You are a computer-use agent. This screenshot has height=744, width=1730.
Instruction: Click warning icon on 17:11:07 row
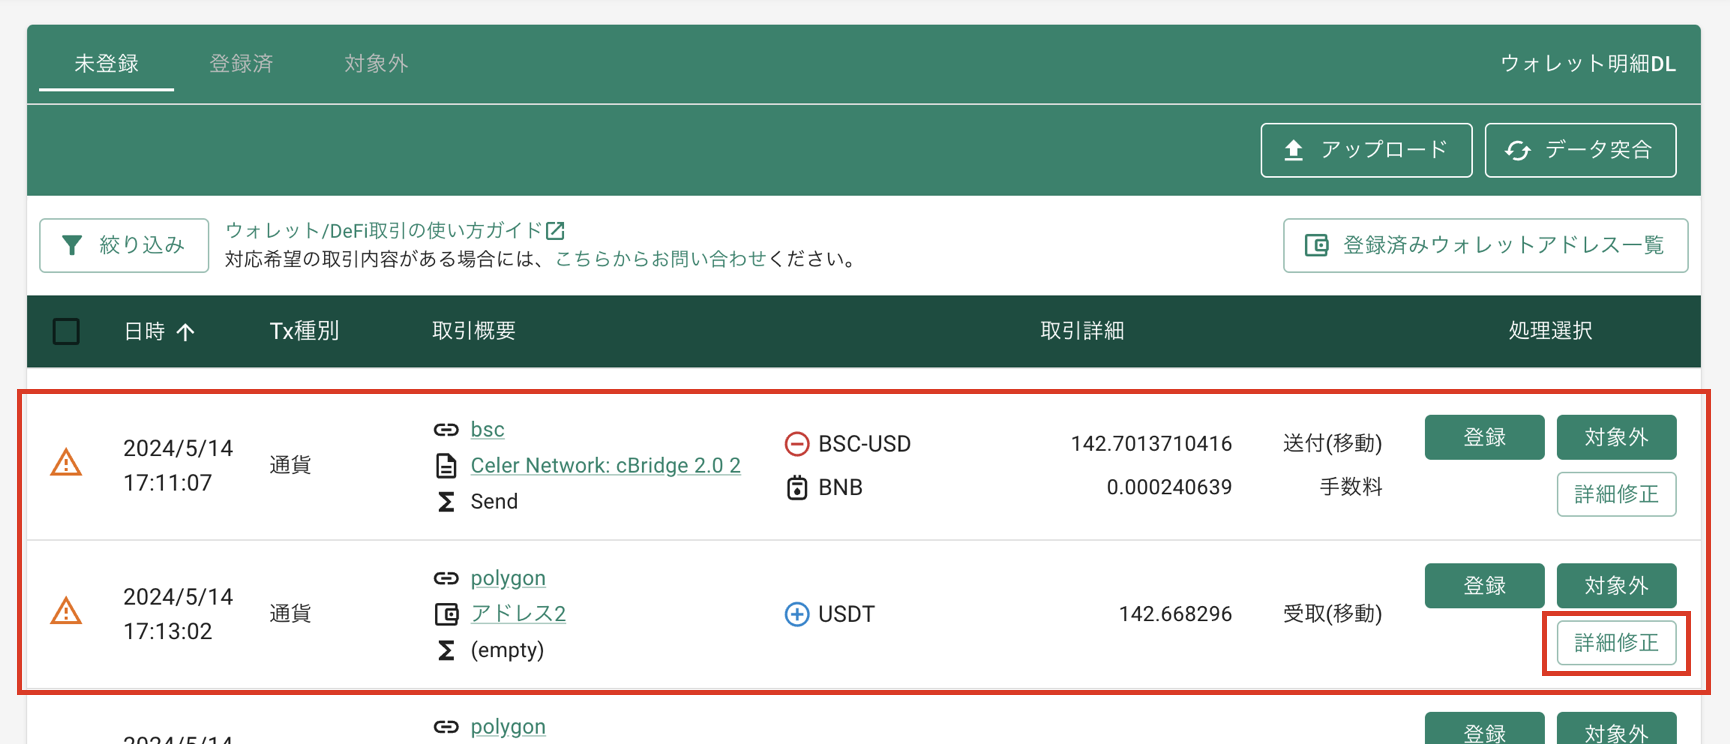(66, 463)
